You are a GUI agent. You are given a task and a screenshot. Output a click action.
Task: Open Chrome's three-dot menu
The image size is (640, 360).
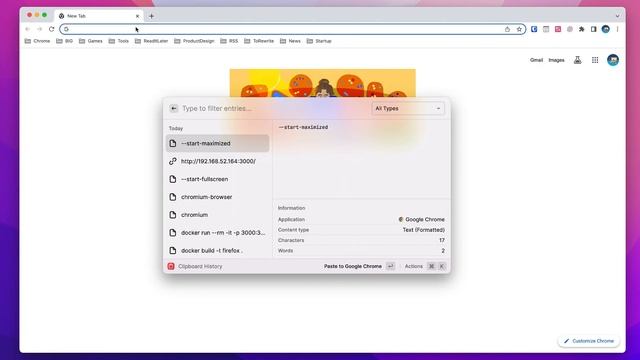(618, 29)
